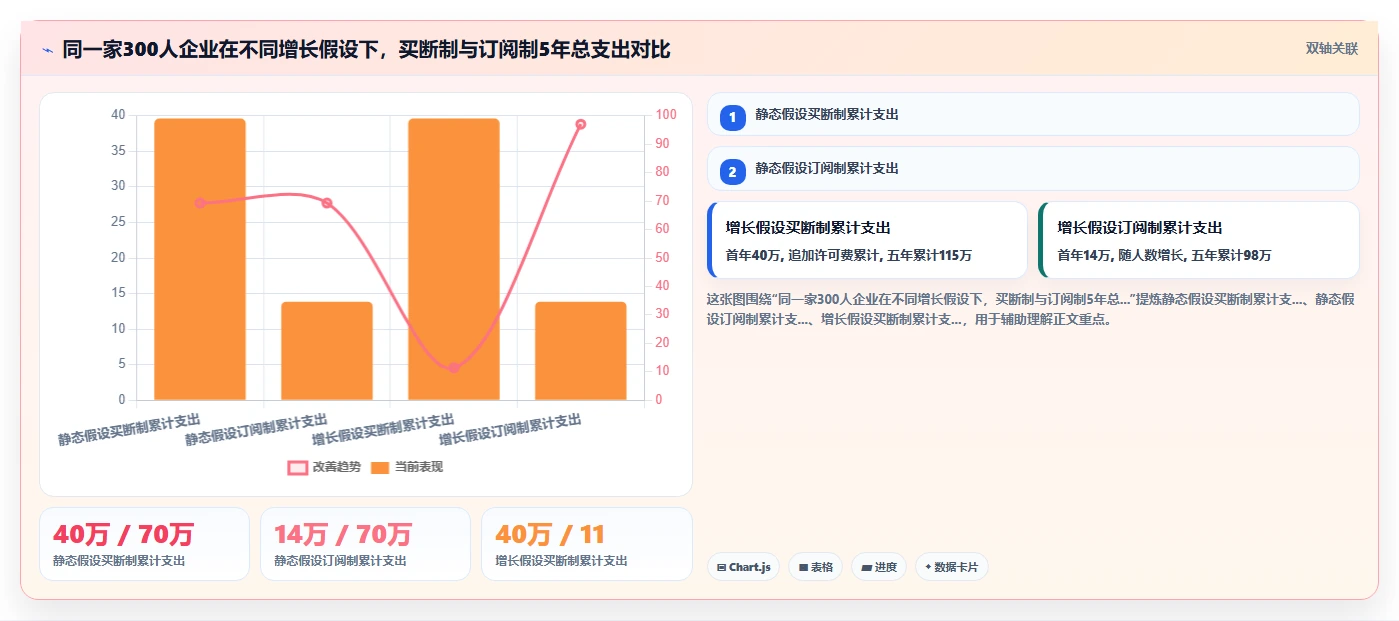Select list item text 静态假设订阅制累计支出 beside badge 2
This screenshot has width=1399, height=621.
tap(827, 169)
